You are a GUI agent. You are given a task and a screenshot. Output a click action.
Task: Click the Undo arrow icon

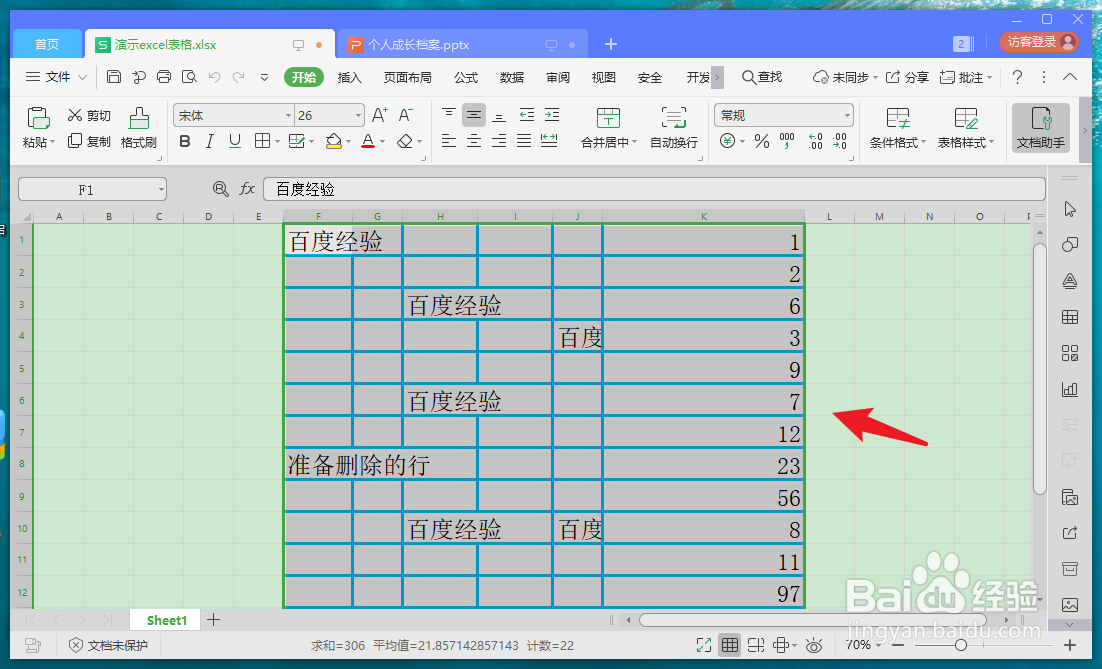point(214,77)
